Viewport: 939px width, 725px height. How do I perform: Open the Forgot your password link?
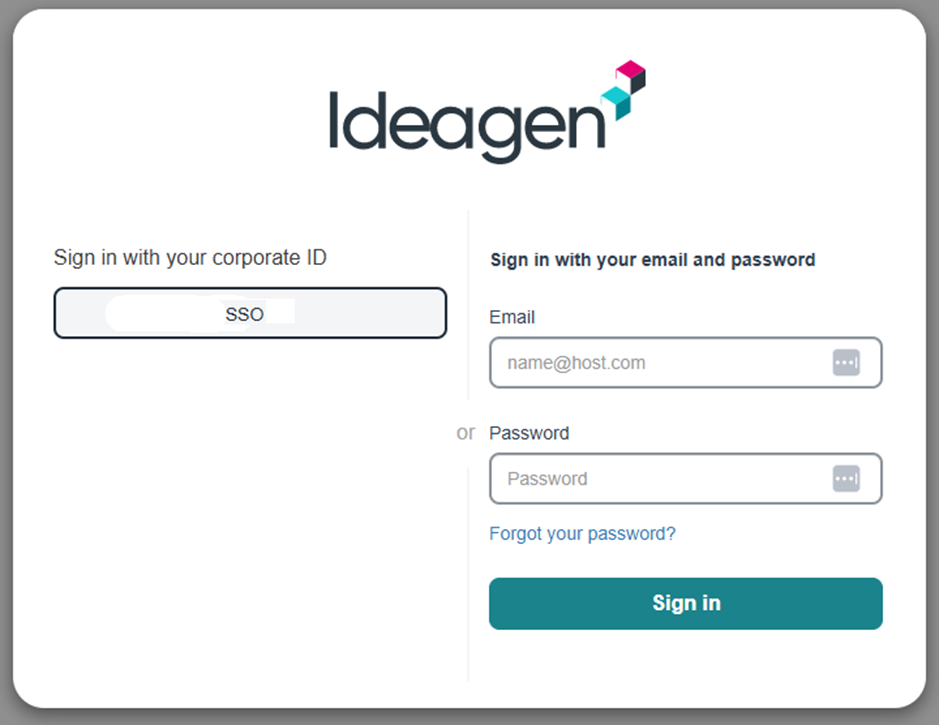pyautogui.click(x=582, y=534)
